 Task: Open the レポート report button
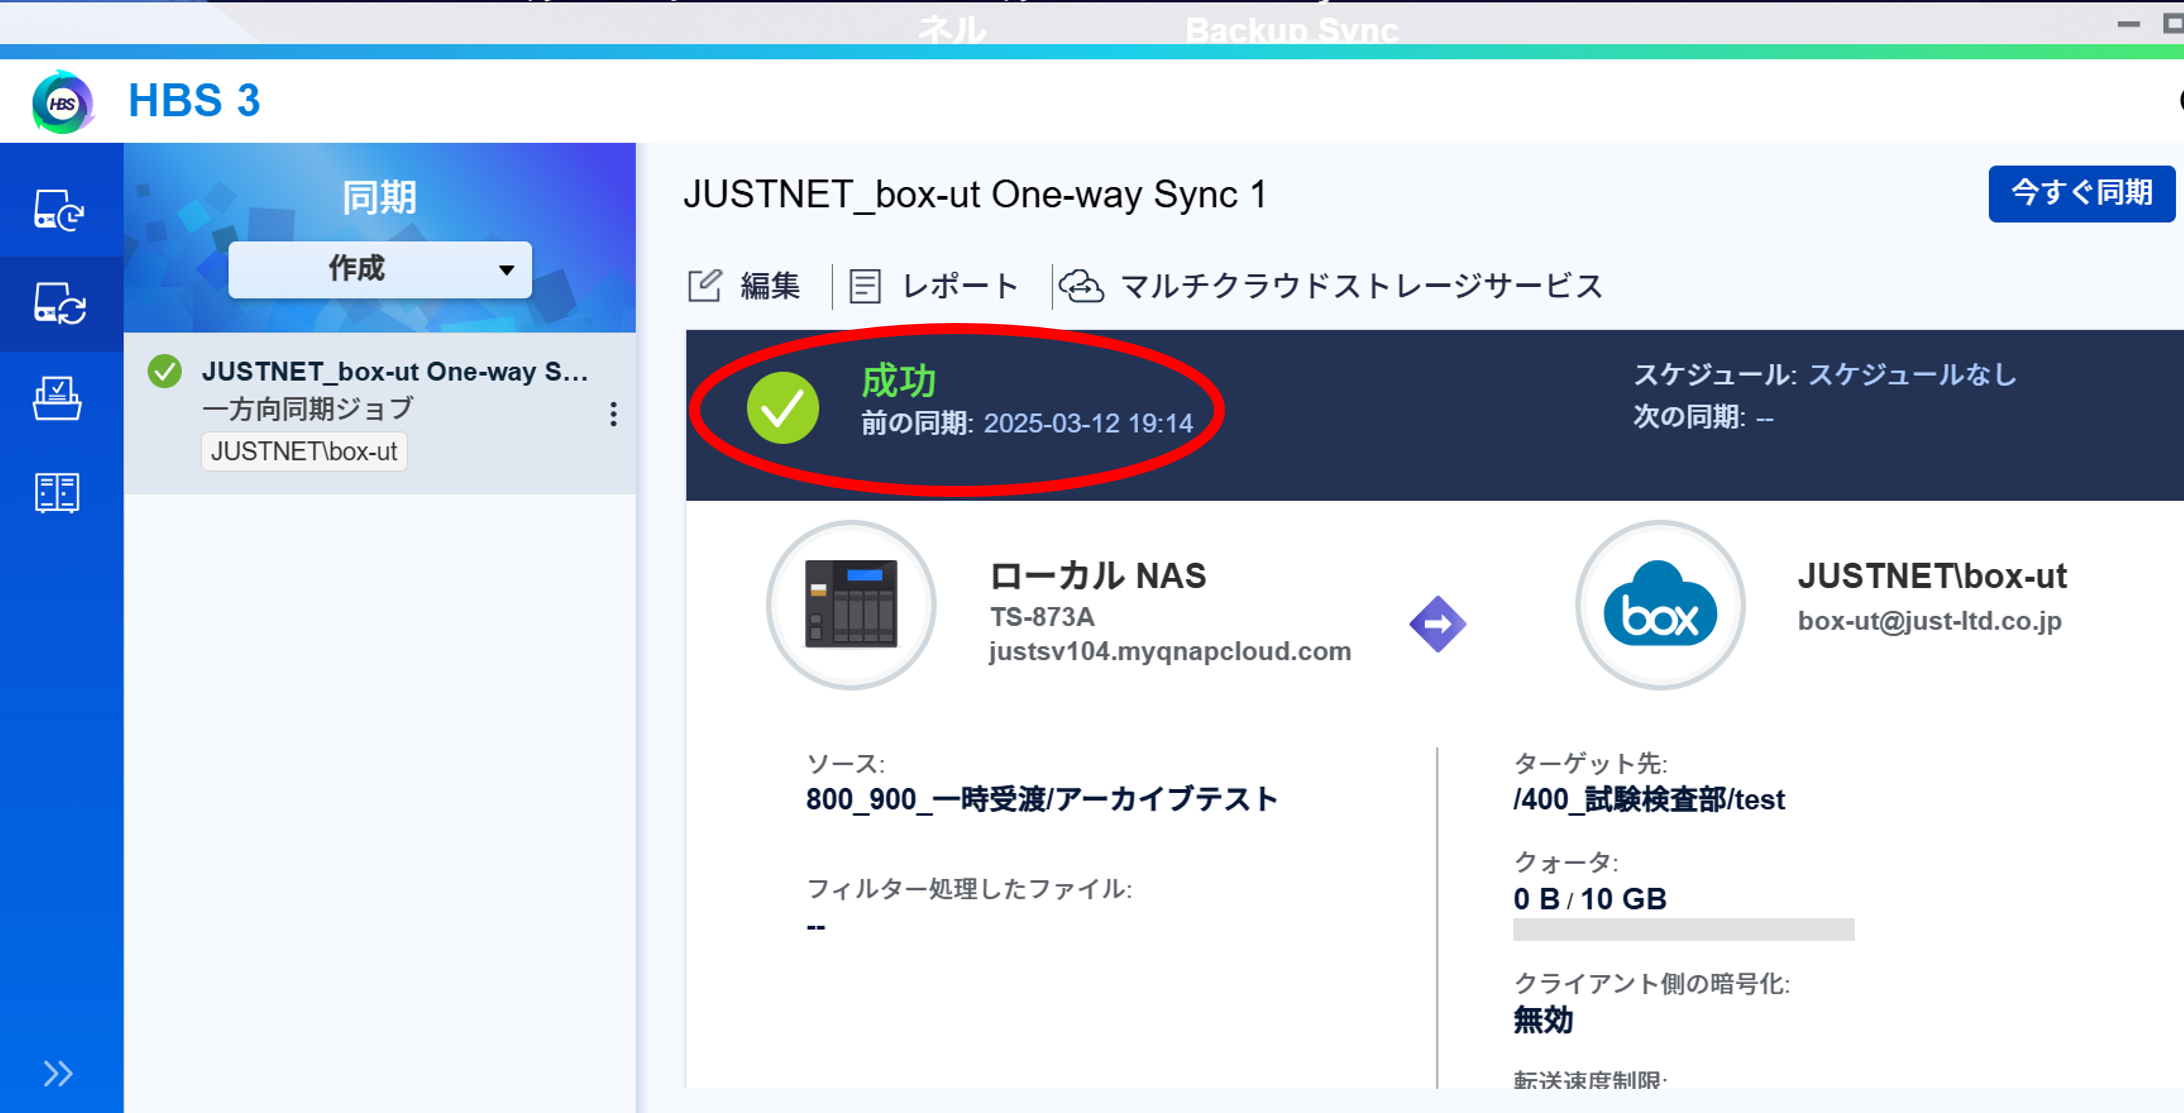(934, 286)
